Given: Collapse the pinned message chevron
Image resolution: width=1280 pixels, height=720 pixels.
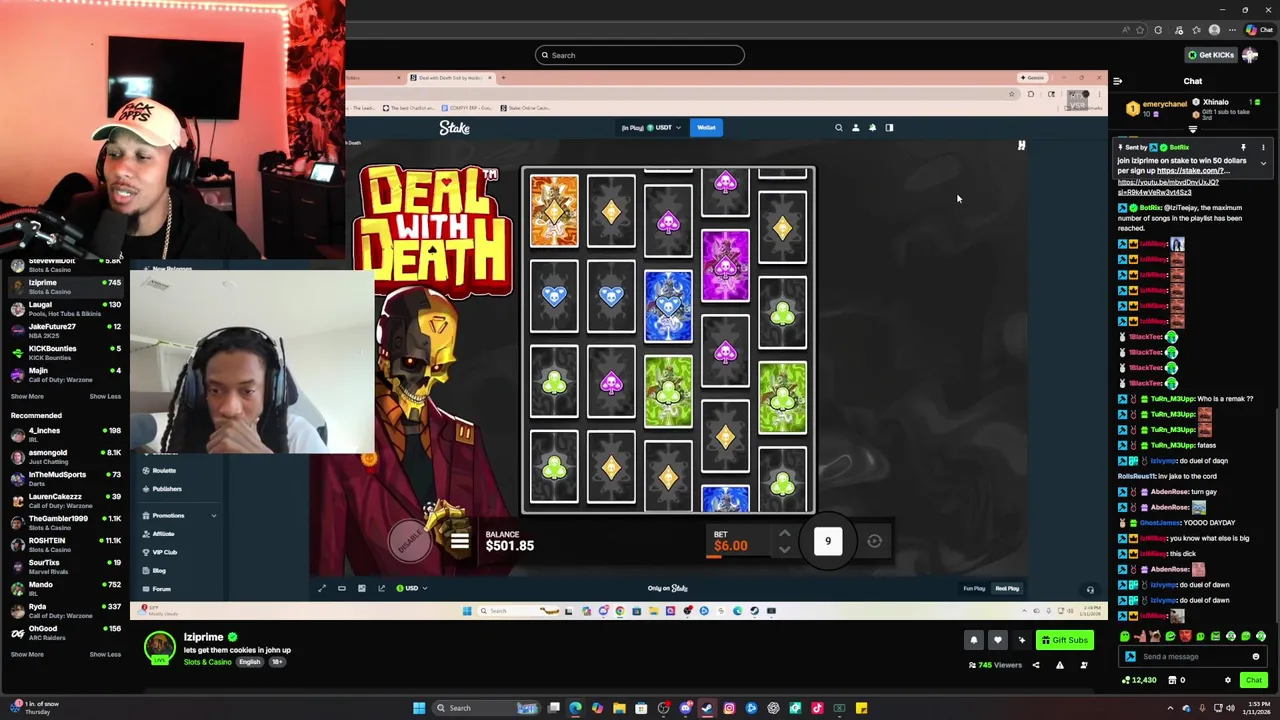Looking at the screenshot, I should pyautogui.click(x=1263, y=163).
